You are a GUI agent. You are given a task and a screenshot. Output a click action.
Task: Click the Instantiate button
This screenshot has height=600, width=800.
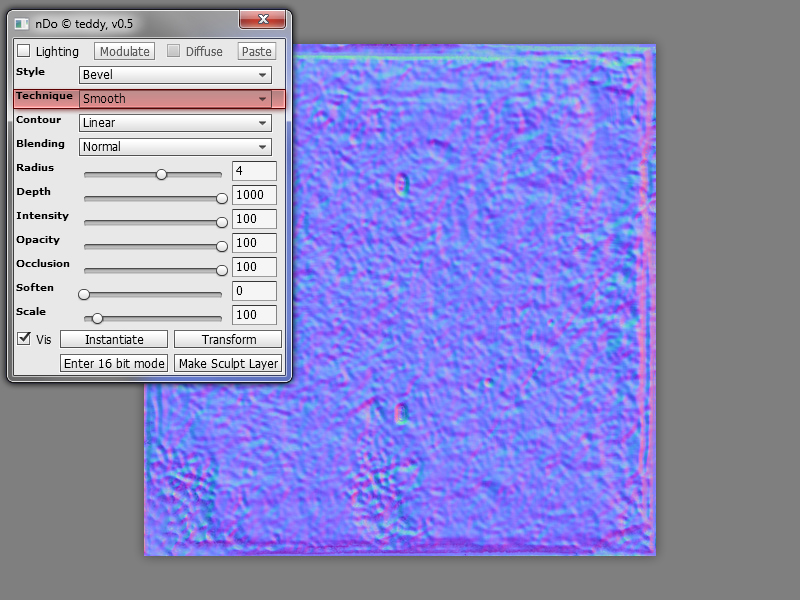pos(114,339)
